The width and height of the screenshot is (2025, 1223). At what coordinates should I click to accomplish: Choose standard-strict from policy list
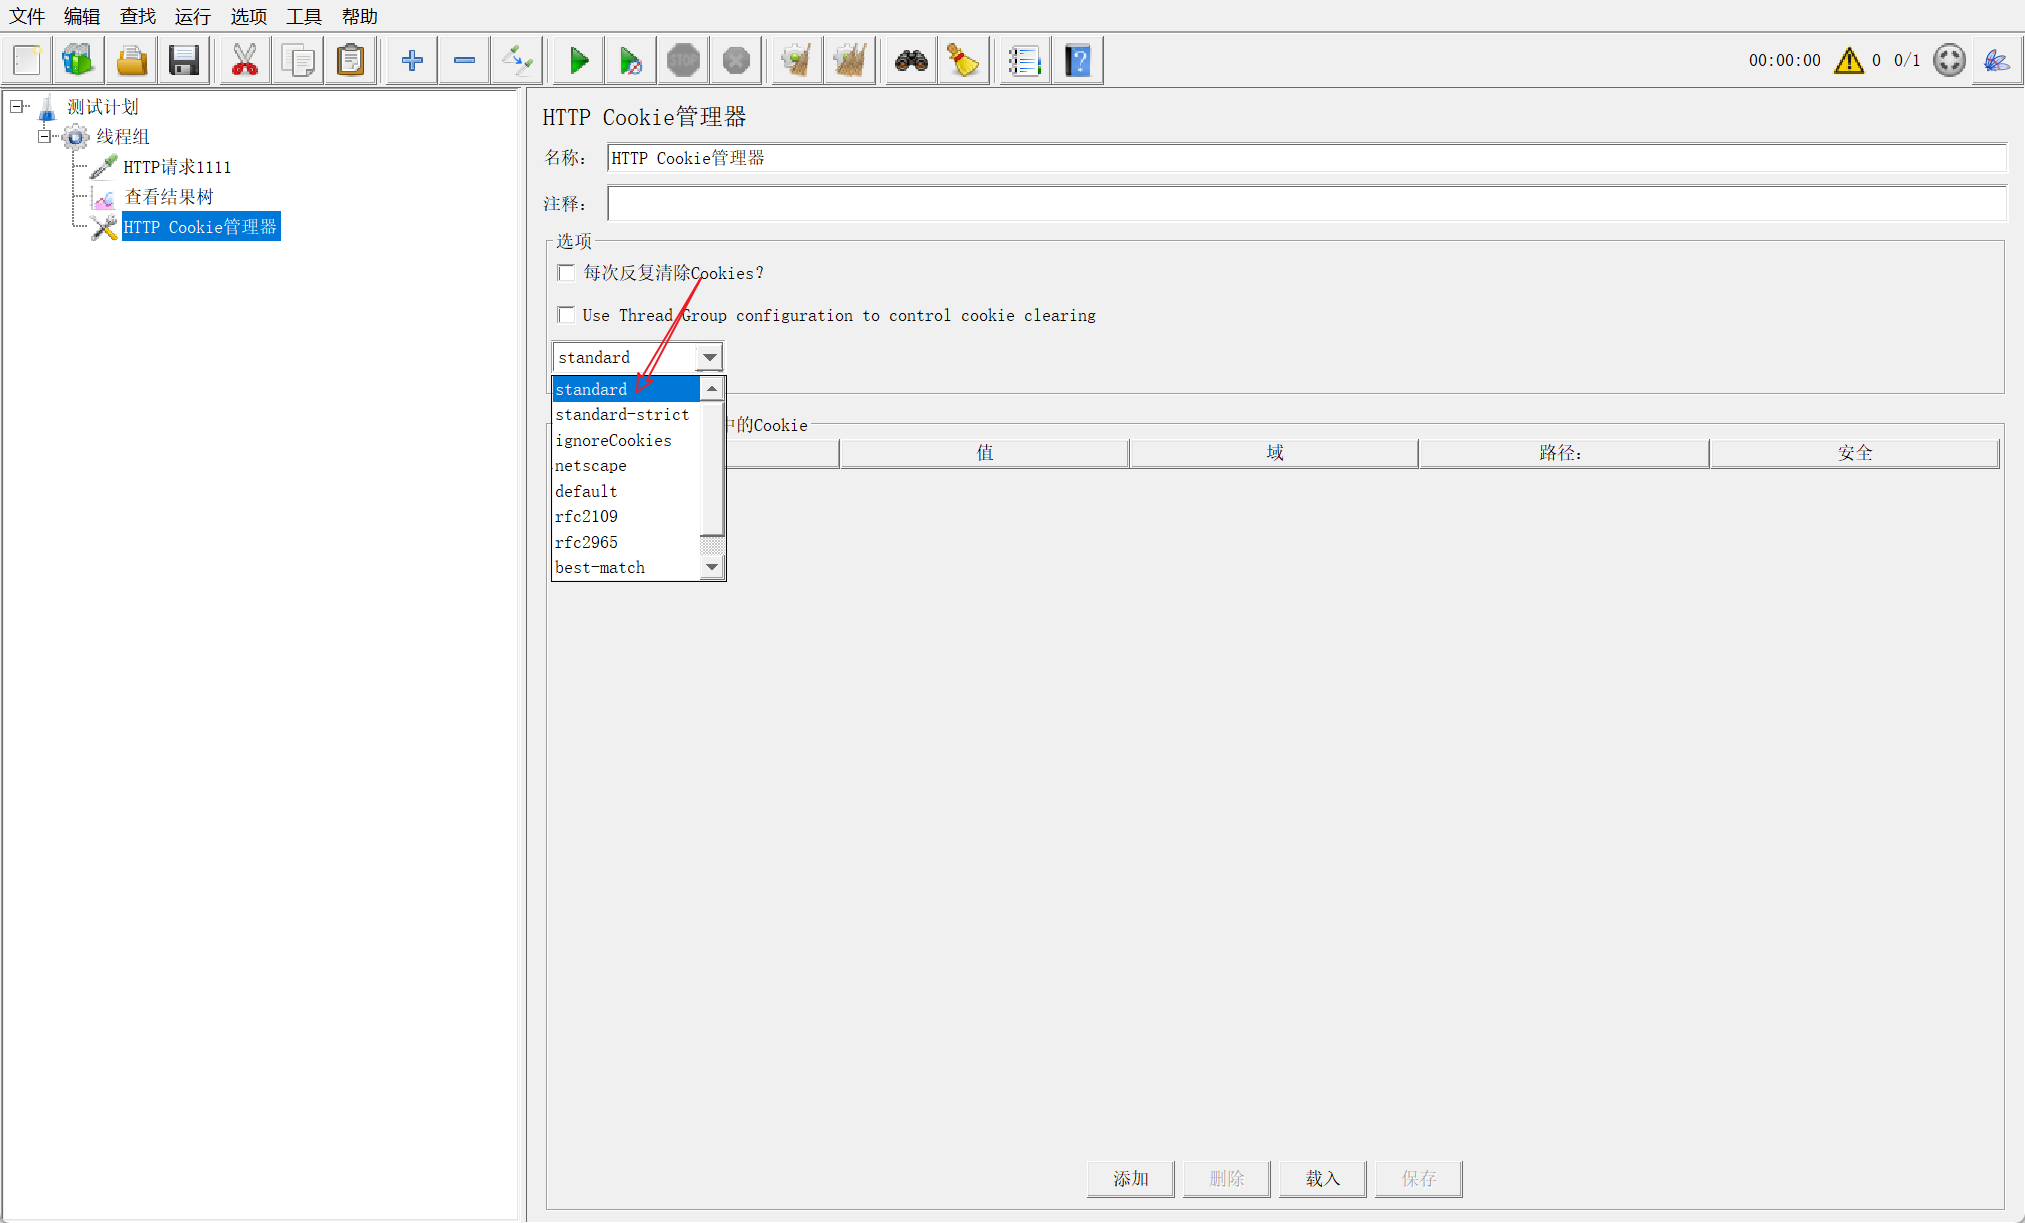(626, 415)
